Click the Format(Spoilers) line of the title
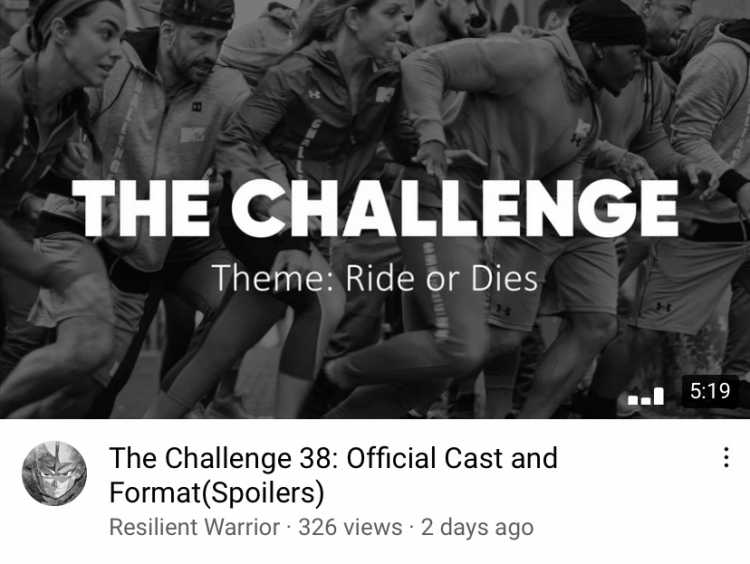 click(217, 492)
